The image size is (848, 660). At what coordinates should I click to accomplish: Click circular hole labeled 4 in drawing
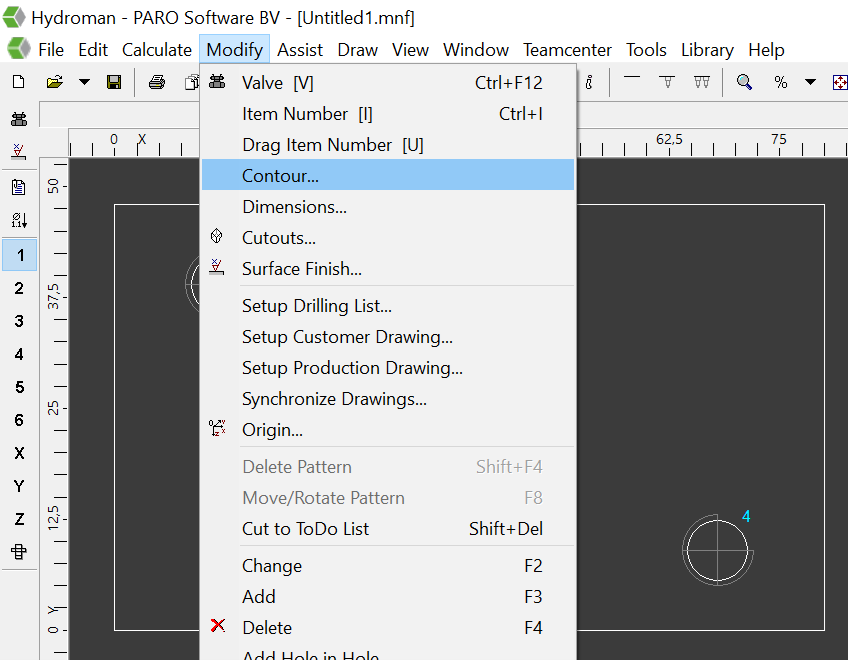[x=718, y=551]
